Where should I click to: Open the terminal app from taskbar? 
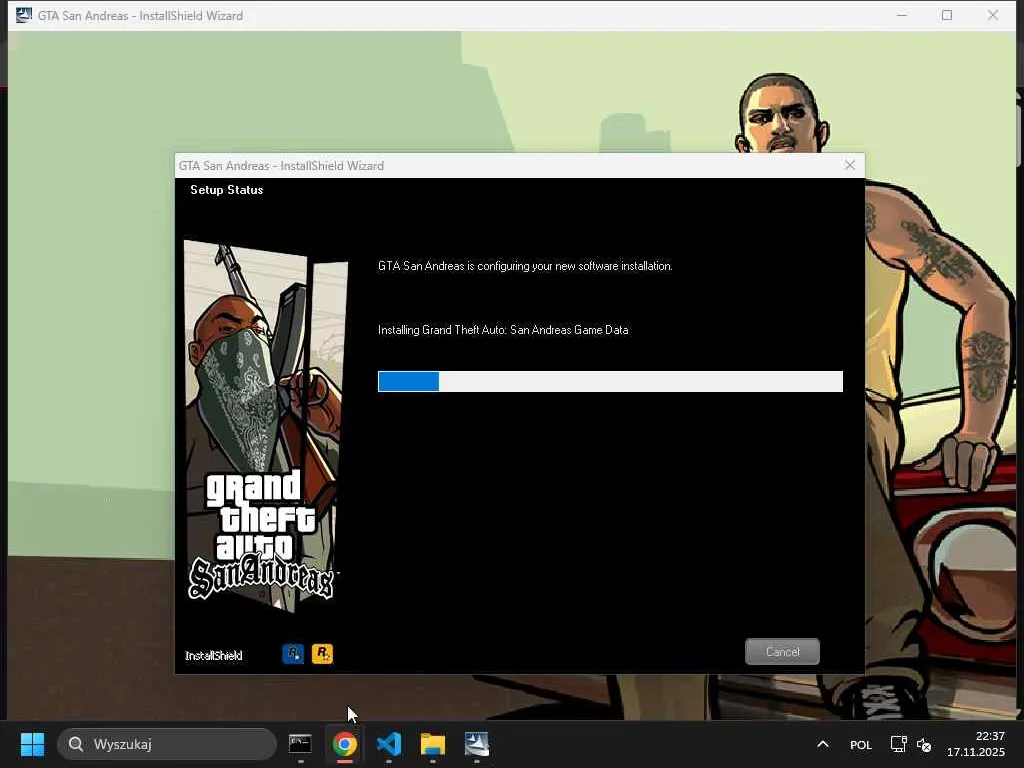pos(300,744)
